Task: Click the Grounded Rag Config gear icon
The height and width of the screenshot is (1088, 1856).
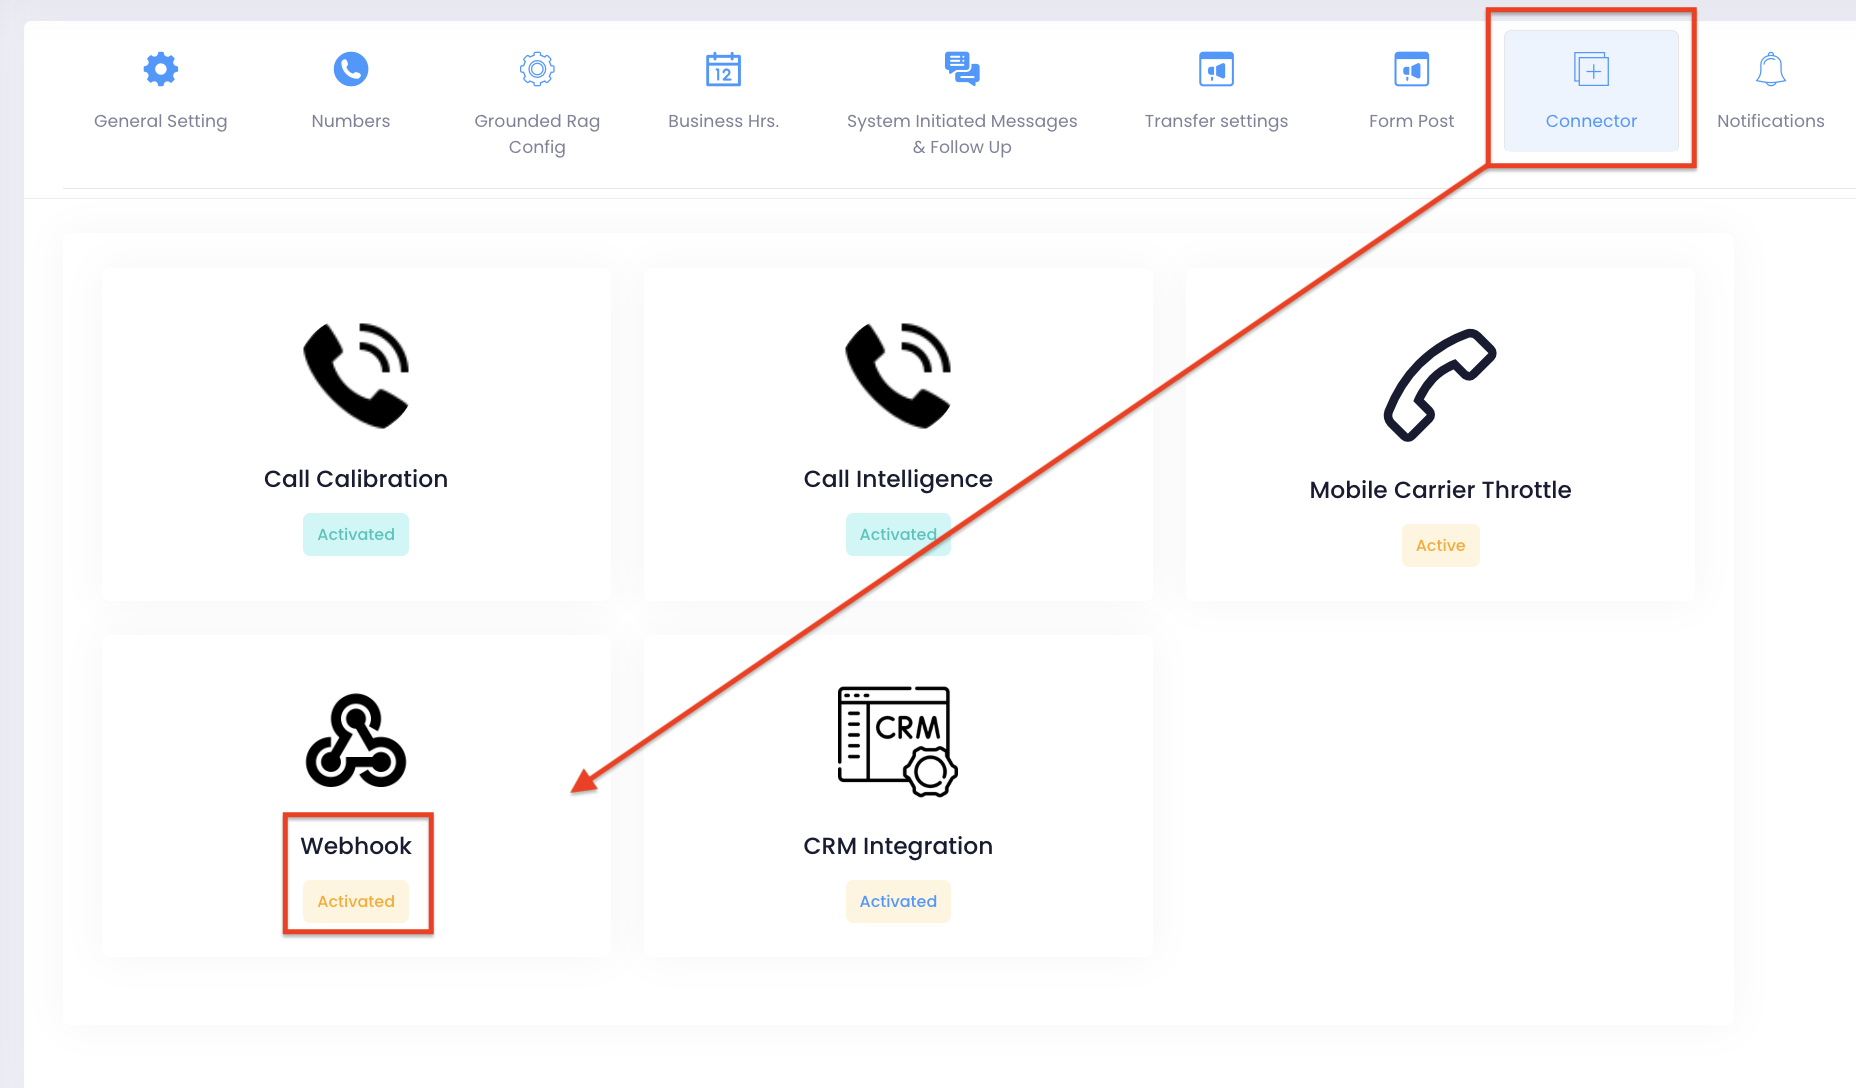Action: [537, 69]
